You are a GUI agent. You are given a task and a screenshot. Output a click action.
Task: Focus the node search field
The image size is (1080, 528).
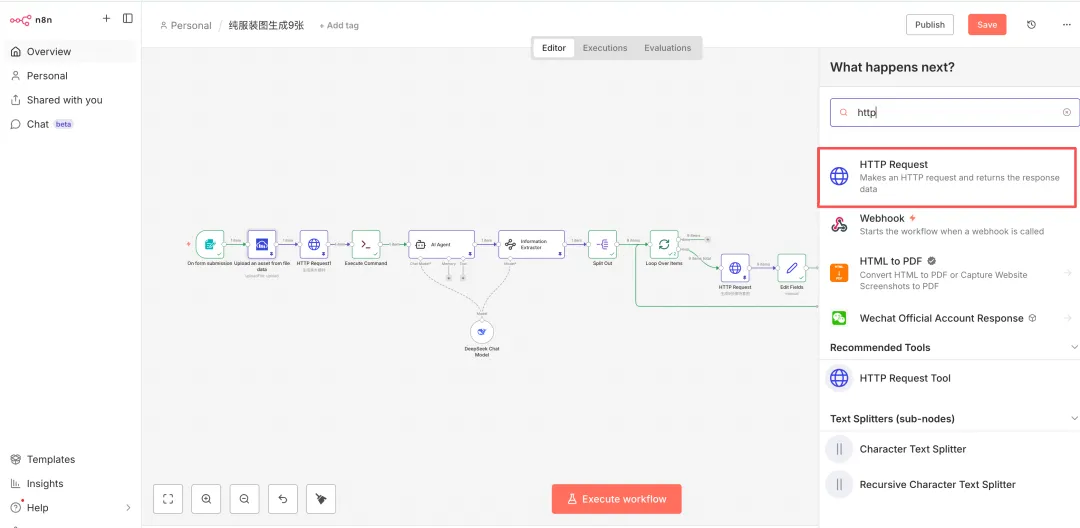point(955,112)
